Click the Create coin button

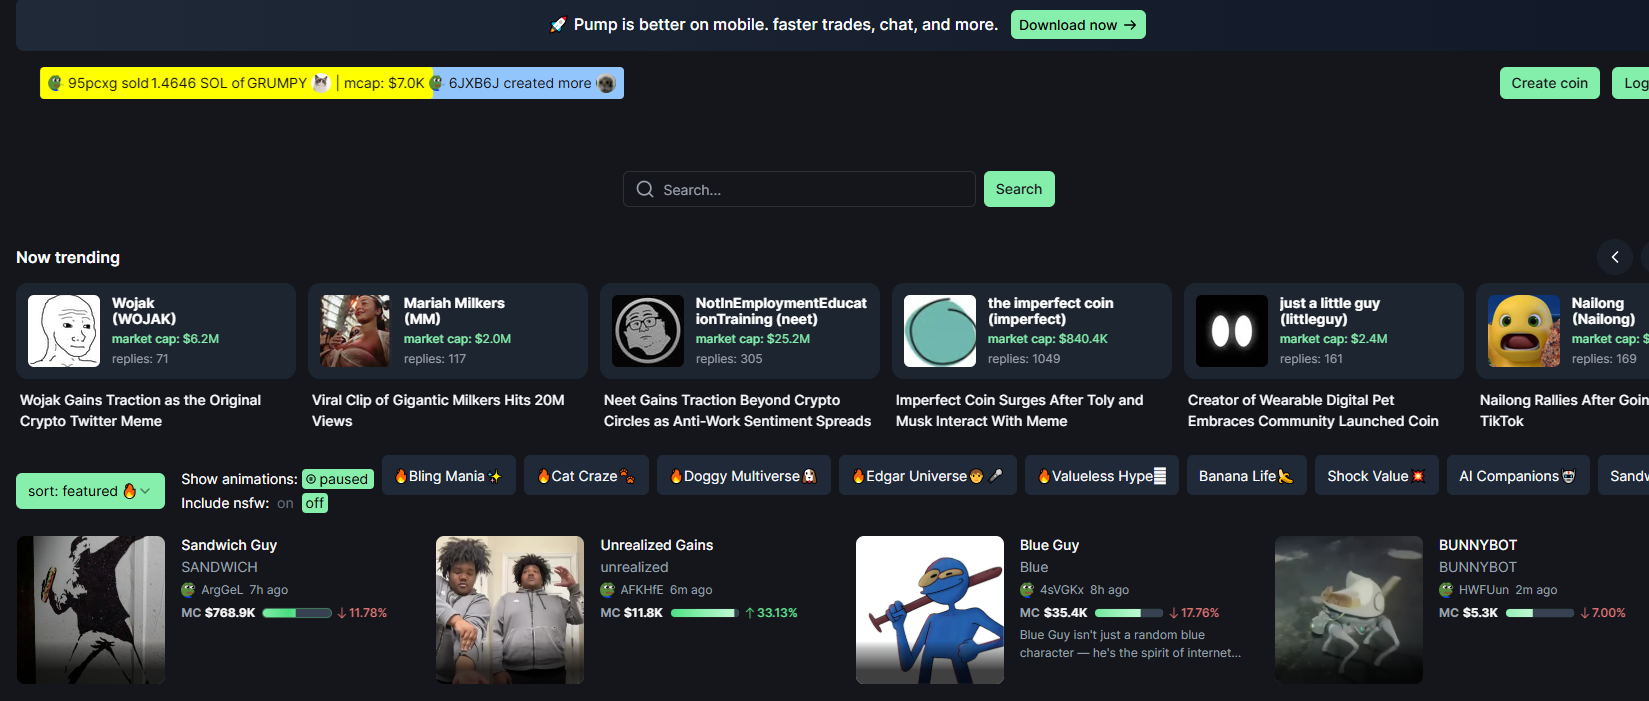[x=1549, y=83]
